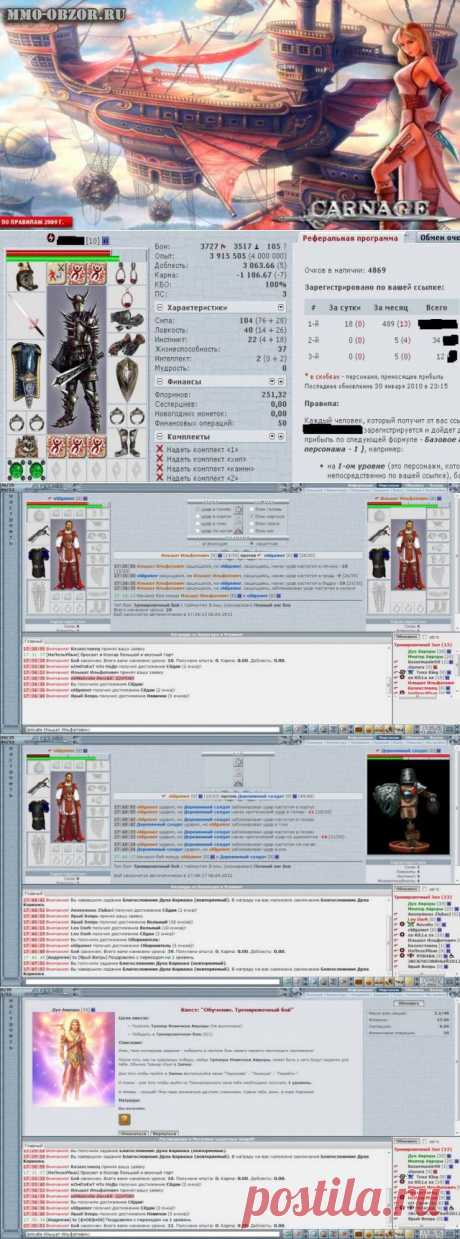Viewport: 460px width, 1239px height.
Task: Click the helmet equipment slot icon
Action: tap(22, 277)
